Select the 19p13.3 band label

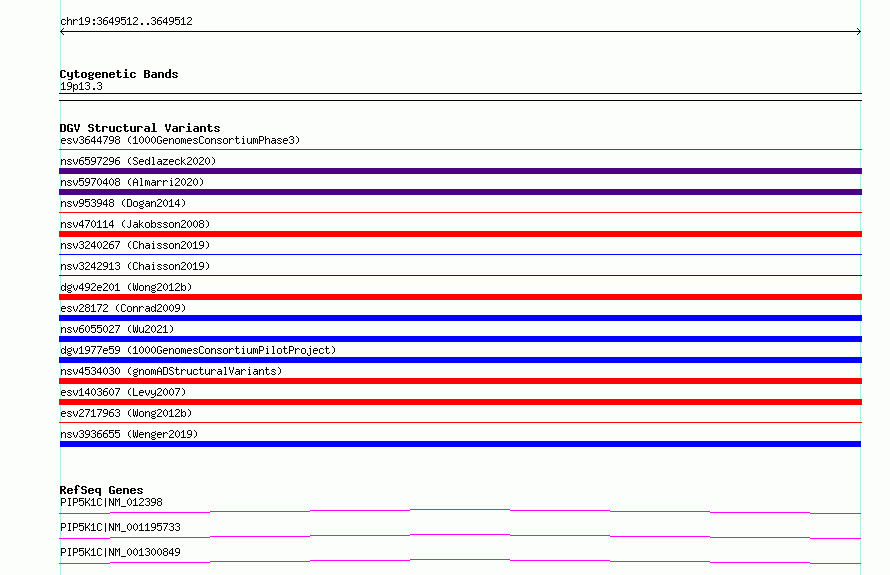point(81,86)
